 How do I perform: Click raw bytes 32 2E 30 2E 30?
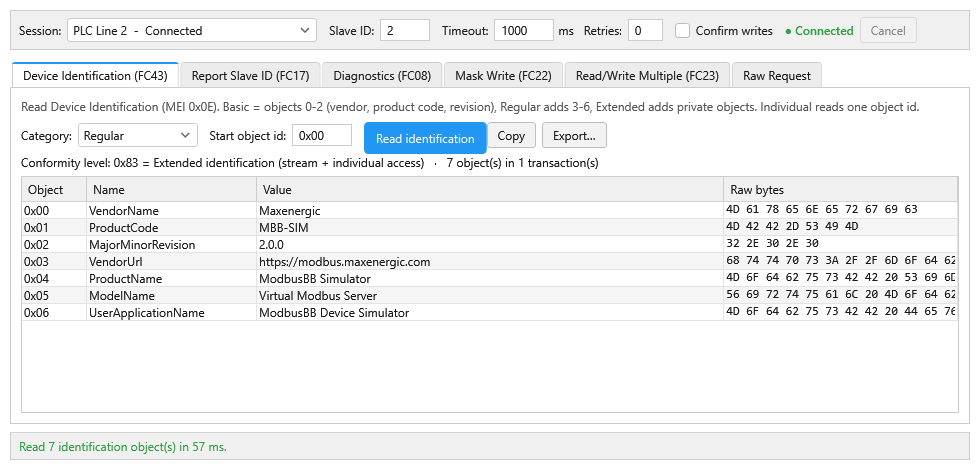point(841,243)
